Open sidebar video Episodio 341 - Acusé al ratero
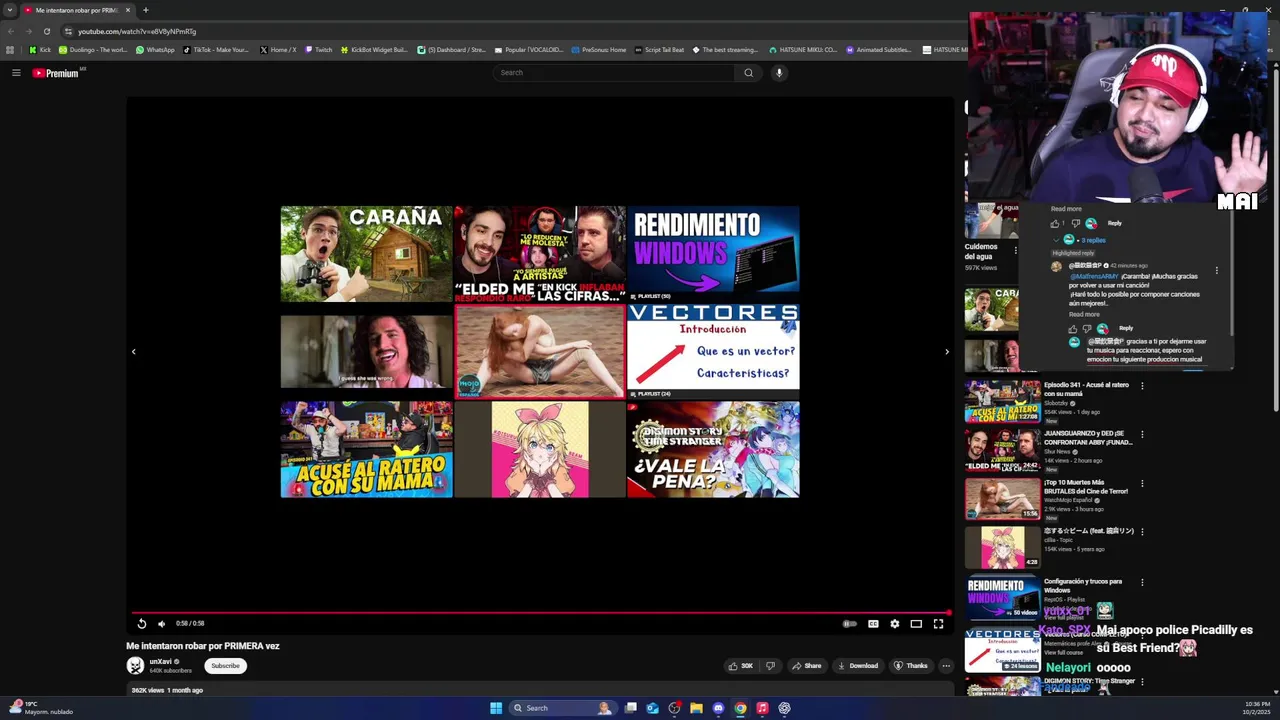Viewport: 1280px width, 720px height. 1086,389
